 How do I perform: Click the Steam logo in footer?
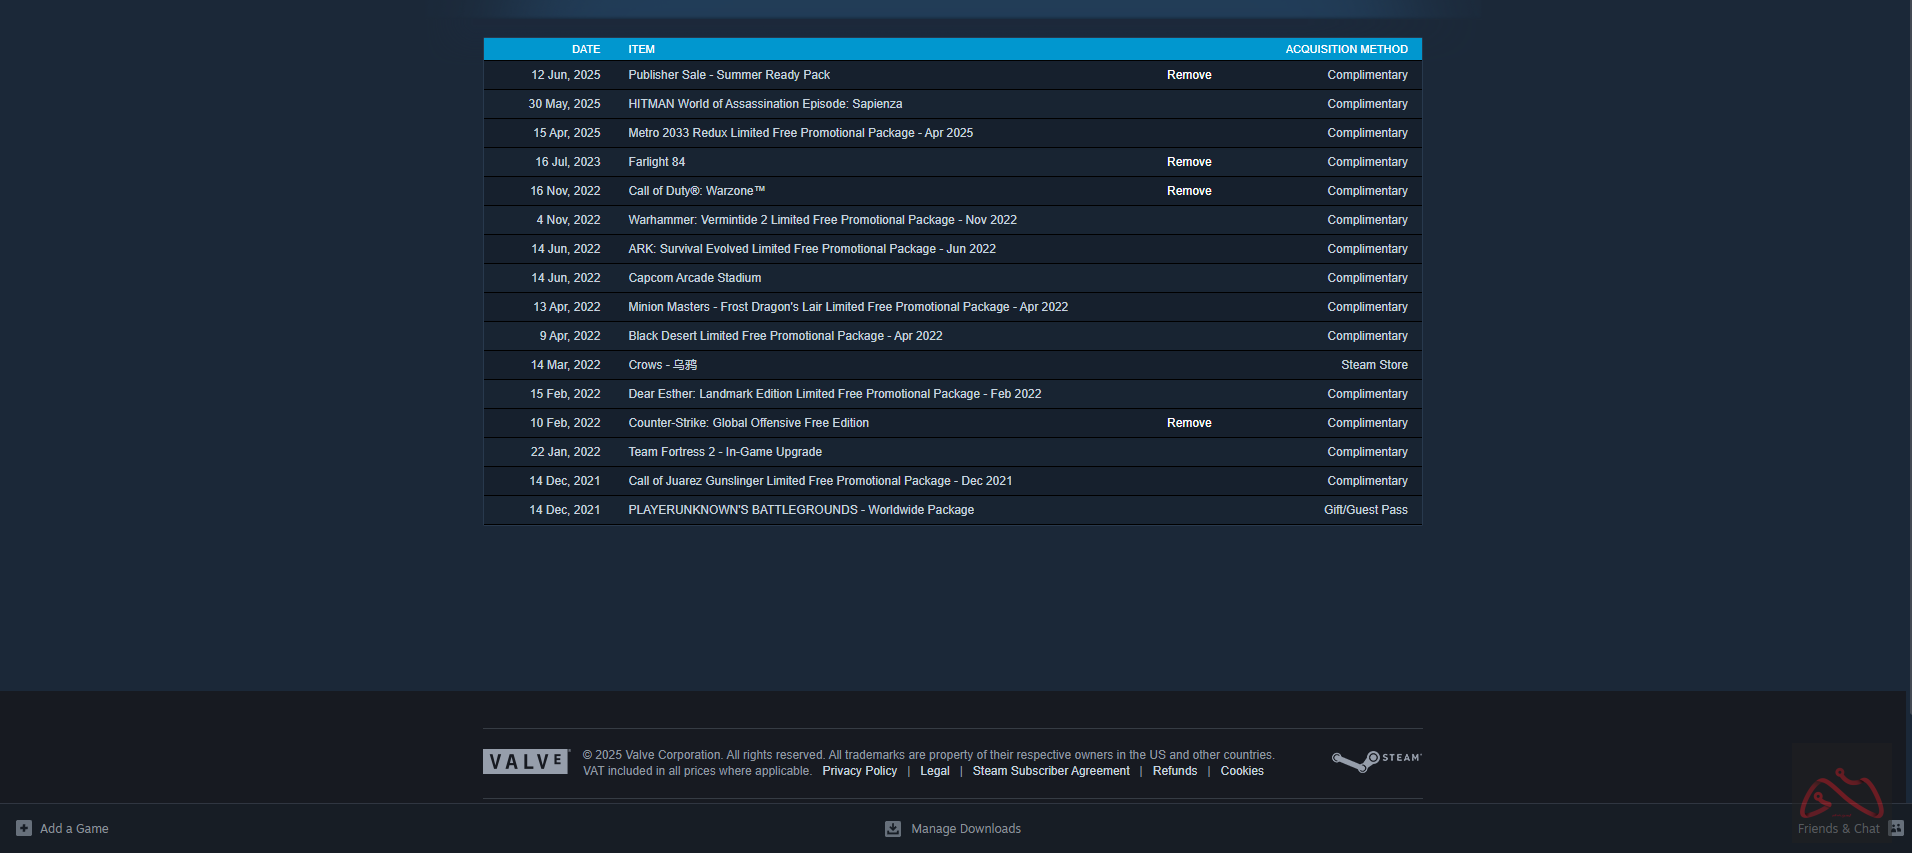coord(1376,761)
